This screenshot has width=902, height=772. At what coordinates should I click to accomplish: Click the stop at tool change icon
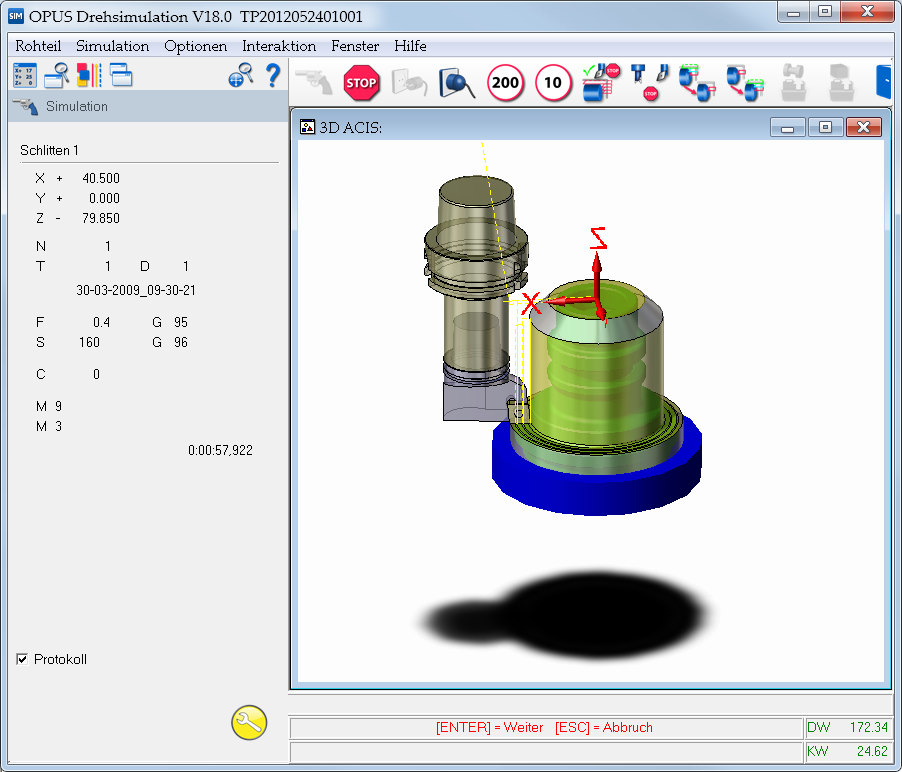(649, 83)
